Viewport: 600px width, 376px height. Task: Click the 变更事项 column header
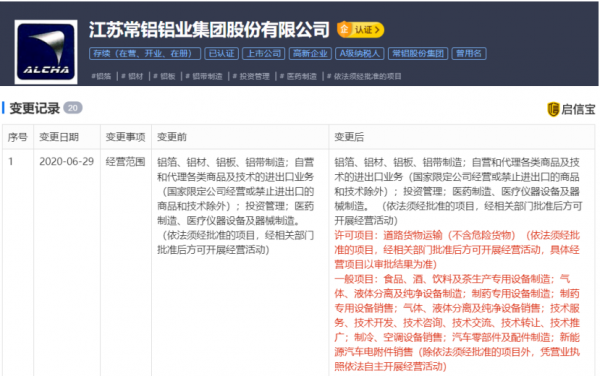pos(126,137)
